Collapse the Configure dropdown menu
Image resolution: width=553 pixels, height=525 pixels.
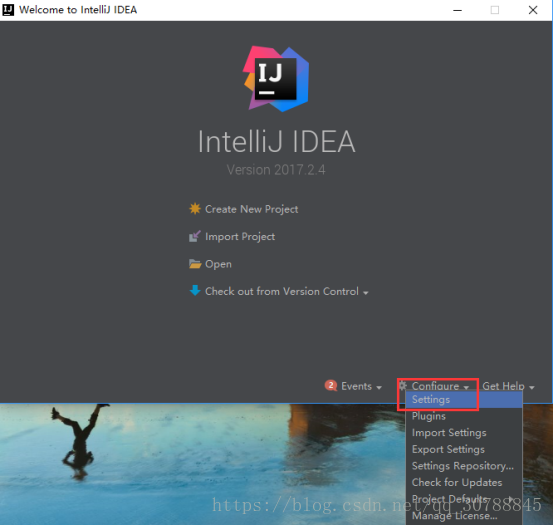click(x=440, y=386)
